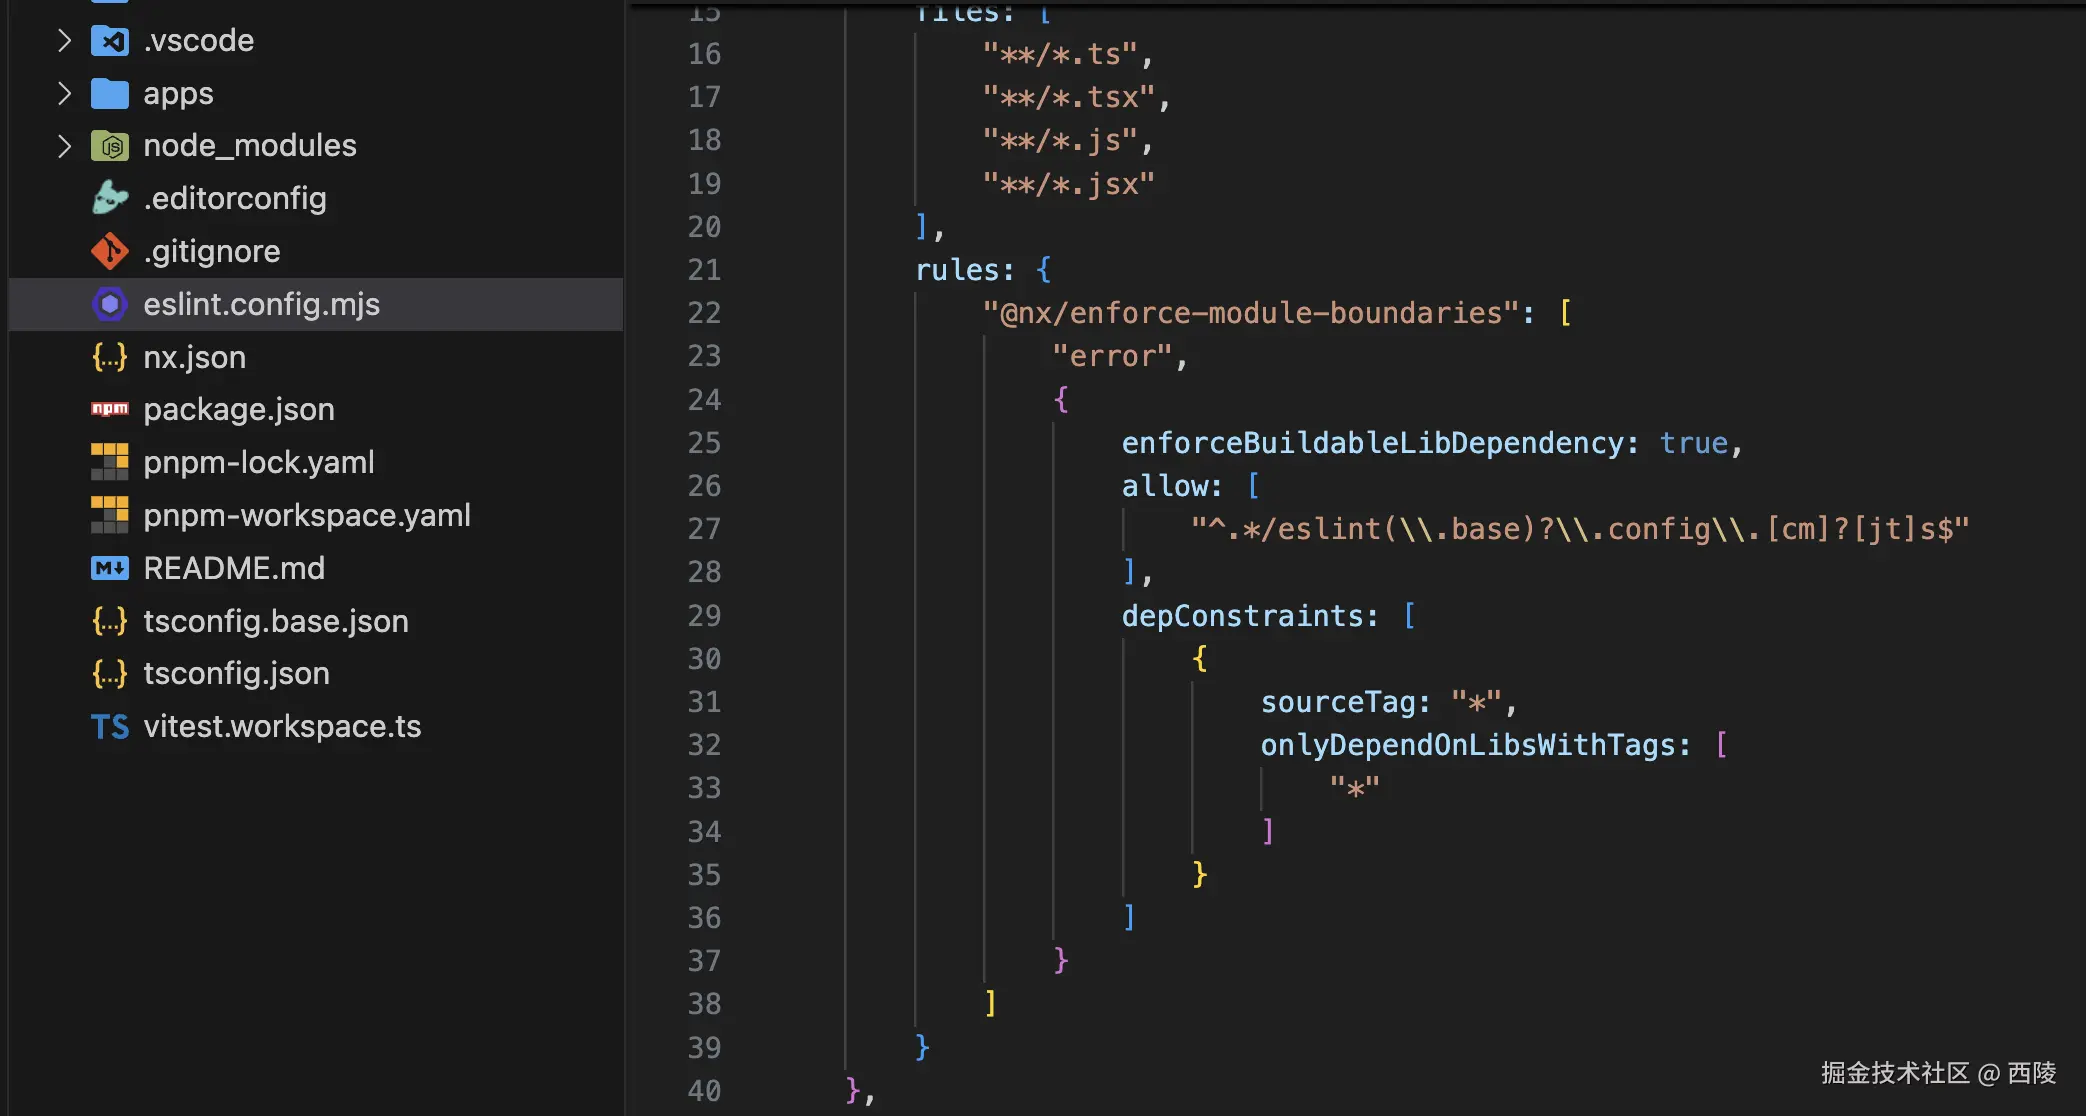
Task: Expand the apps folder chevron
Action: point(64,94)
